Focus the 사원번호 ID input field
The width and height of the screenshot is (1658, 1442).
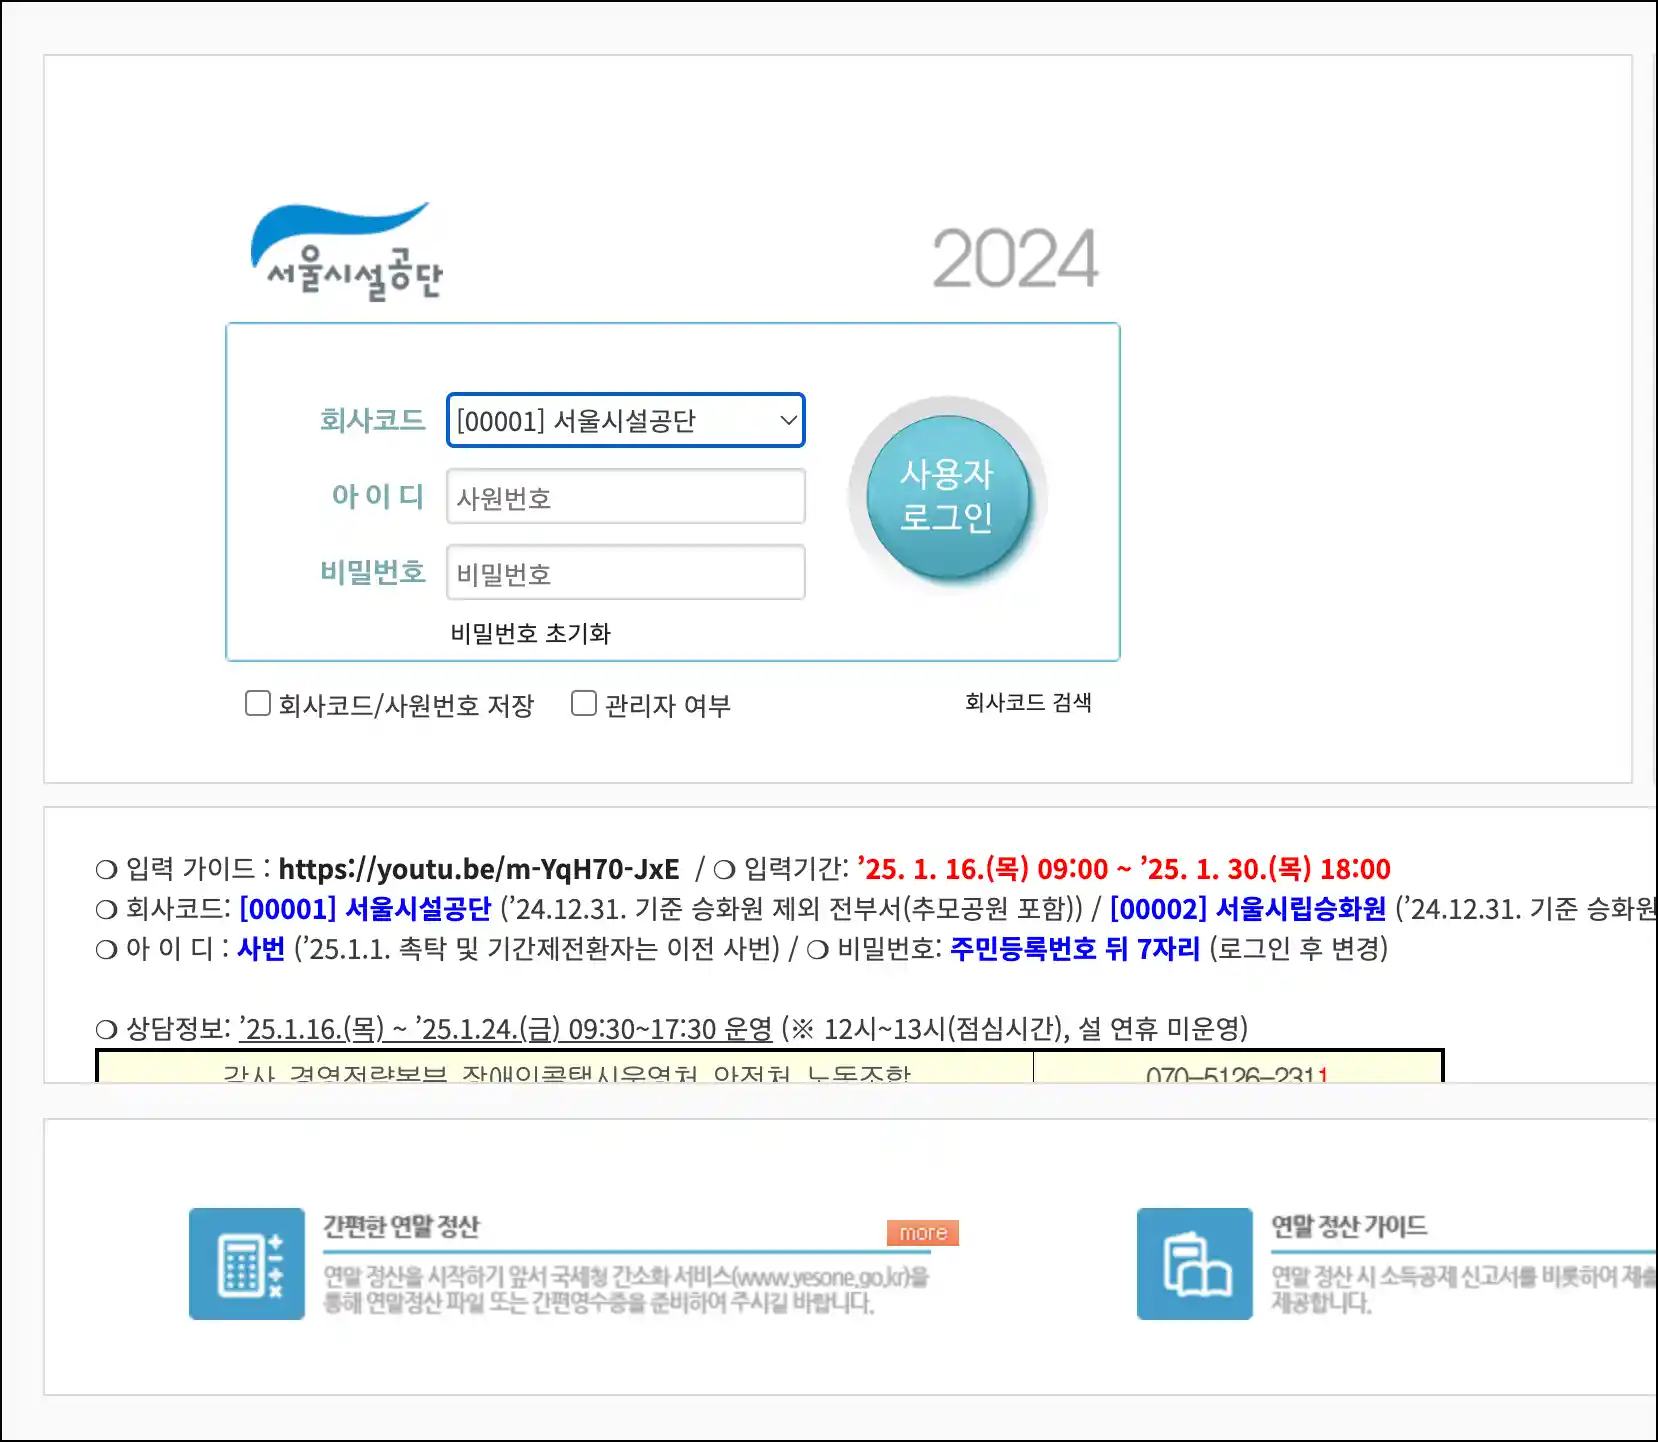click(625, 497)
